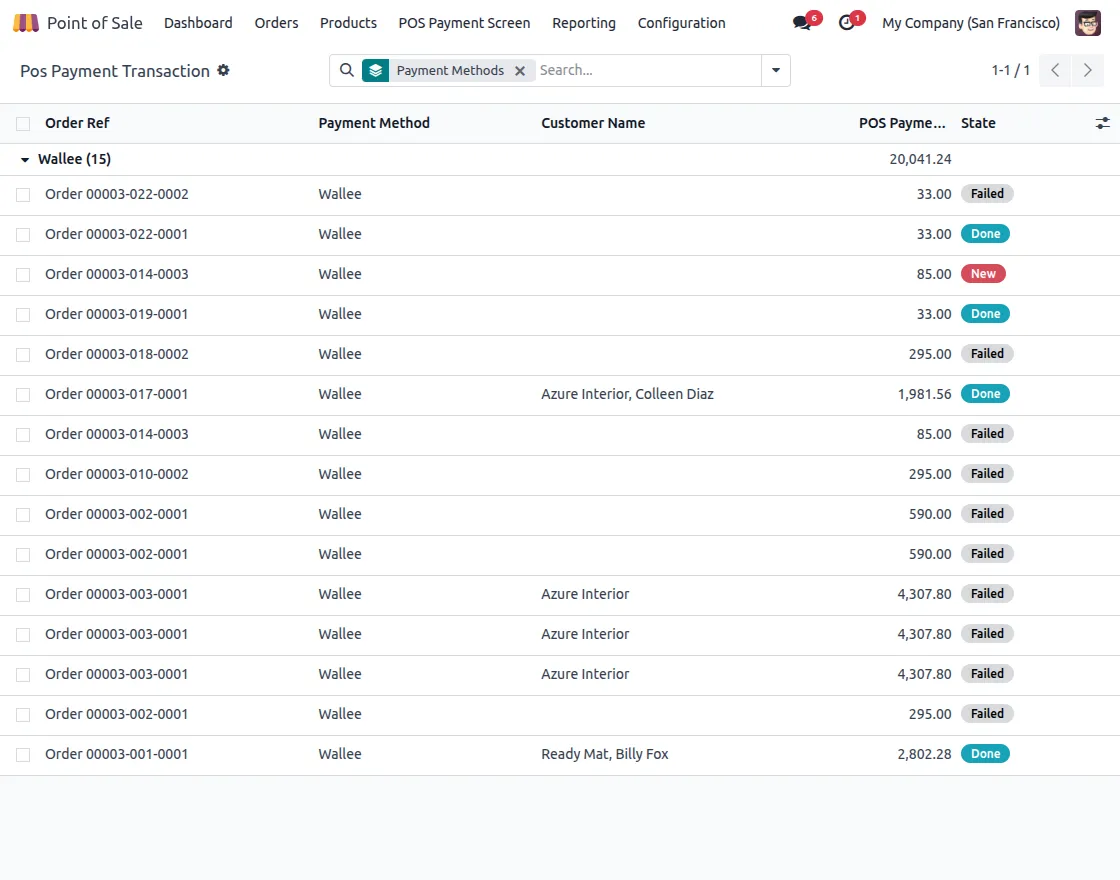Image resolution: width=1120 pixels, height=880 pixels.
Task: Open the Reporting menu
Action: point(584,23)
